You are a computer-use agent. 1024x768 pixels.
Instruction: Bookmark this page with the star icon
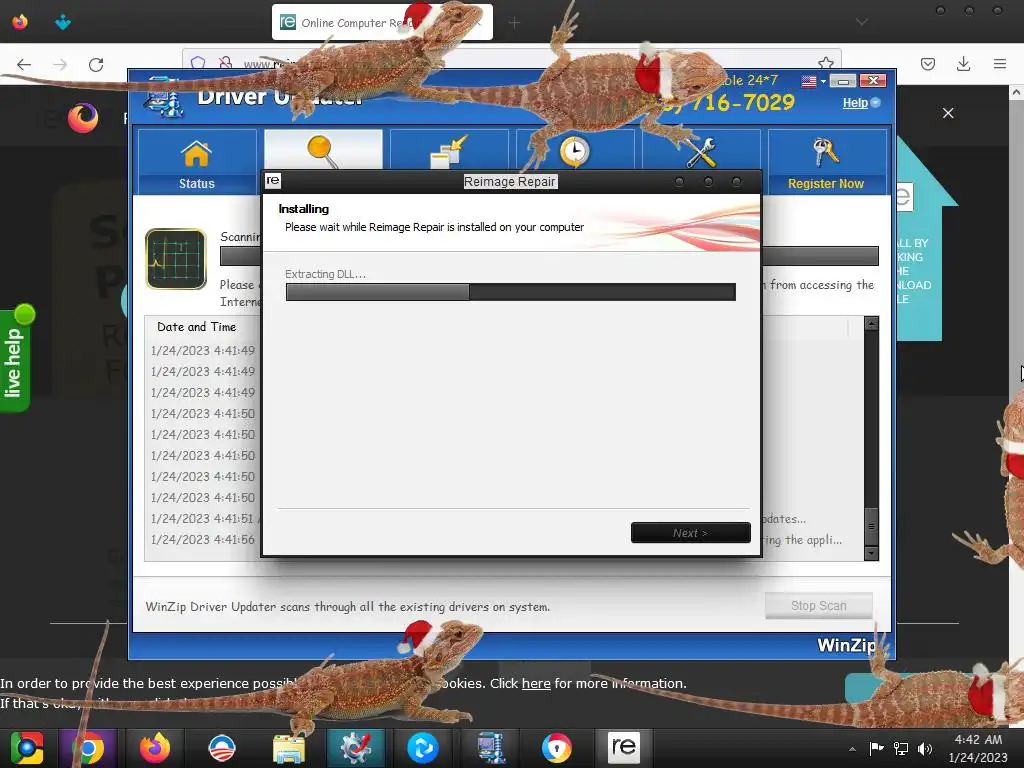pos(825,63)
